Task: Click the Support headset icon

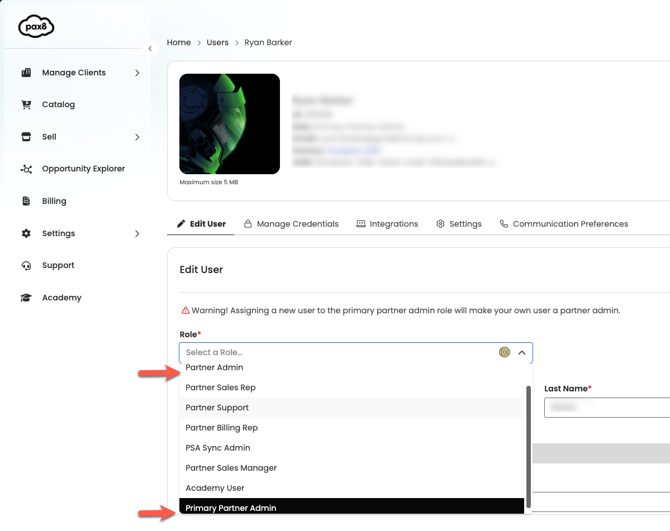Action: click(x=26, y=266)
